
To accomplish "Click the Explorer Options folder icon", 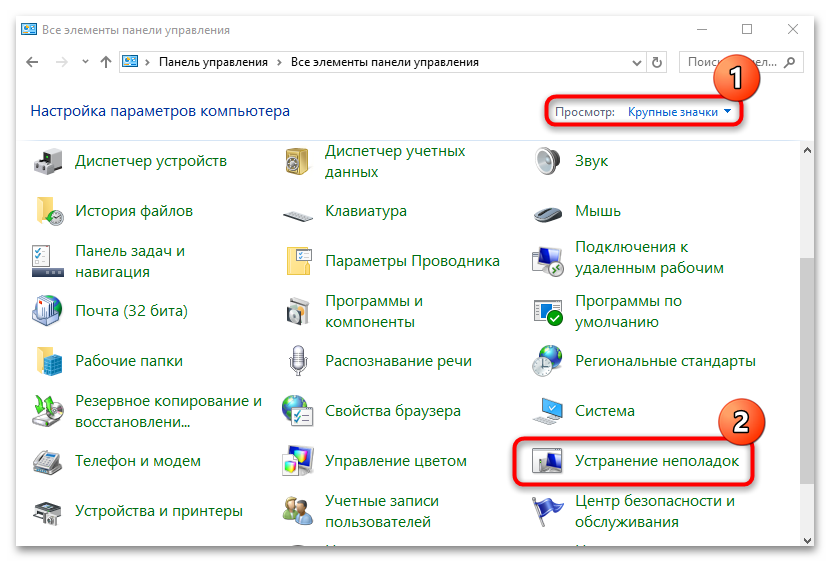I will click(299, 261).
